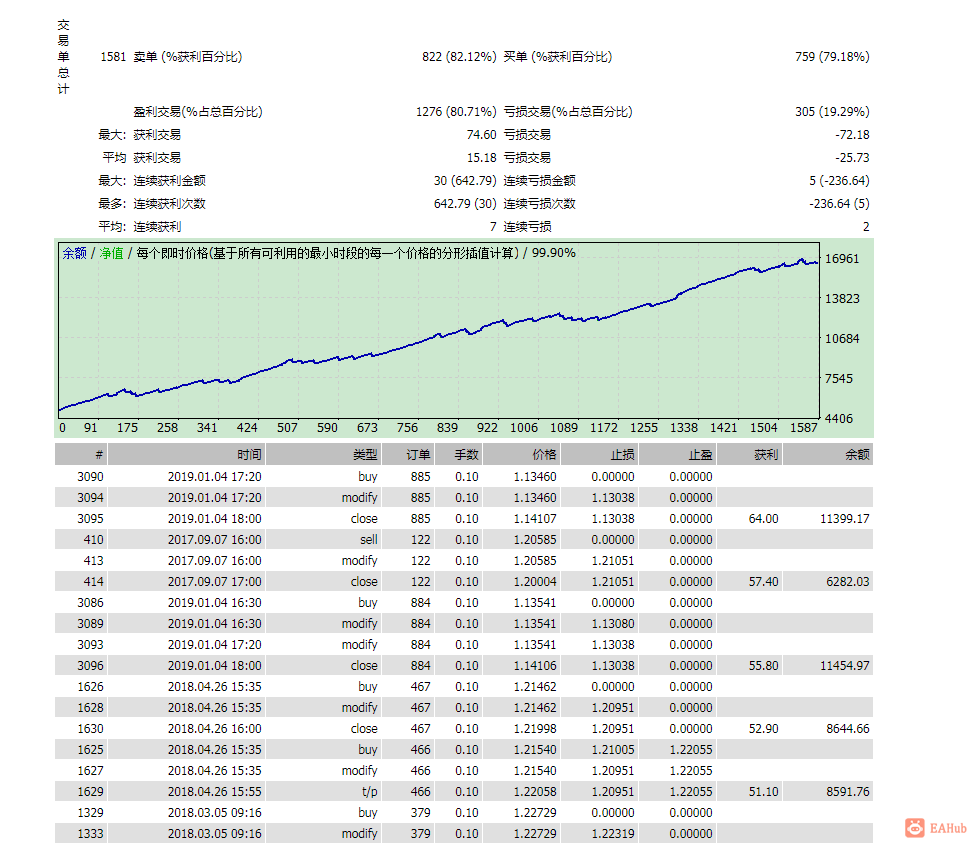The image size is (976, 843).
Task: Click the 57.40 profit cell
Action: coord(763,582)
